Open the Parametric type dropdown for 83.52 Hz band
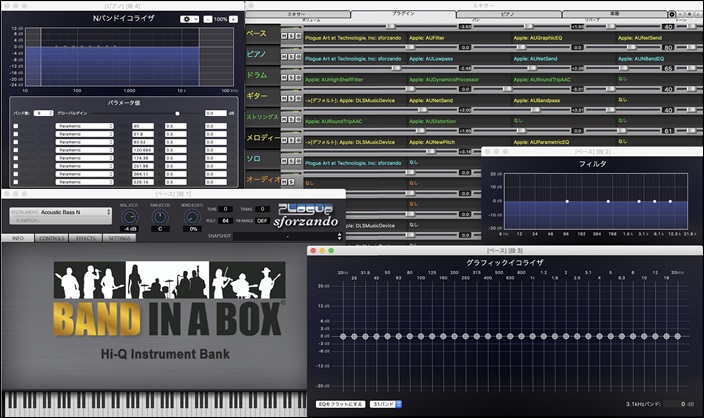The width and height of the screenshot is (704, 418). pyautogui.click(x=84, y=142)
